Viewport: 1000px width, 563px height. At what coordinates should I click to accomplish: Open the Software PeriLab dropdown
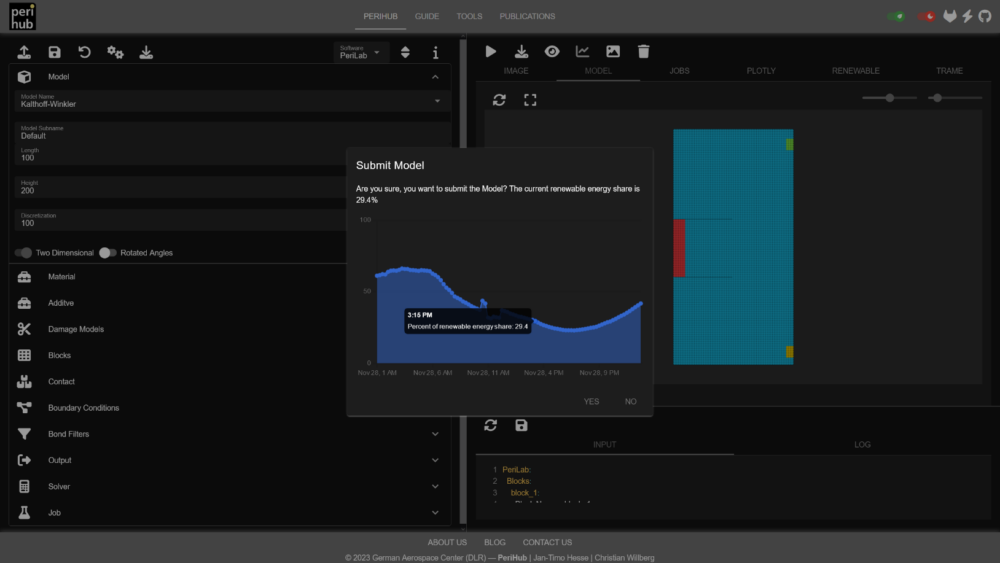[x=361, y=52]
